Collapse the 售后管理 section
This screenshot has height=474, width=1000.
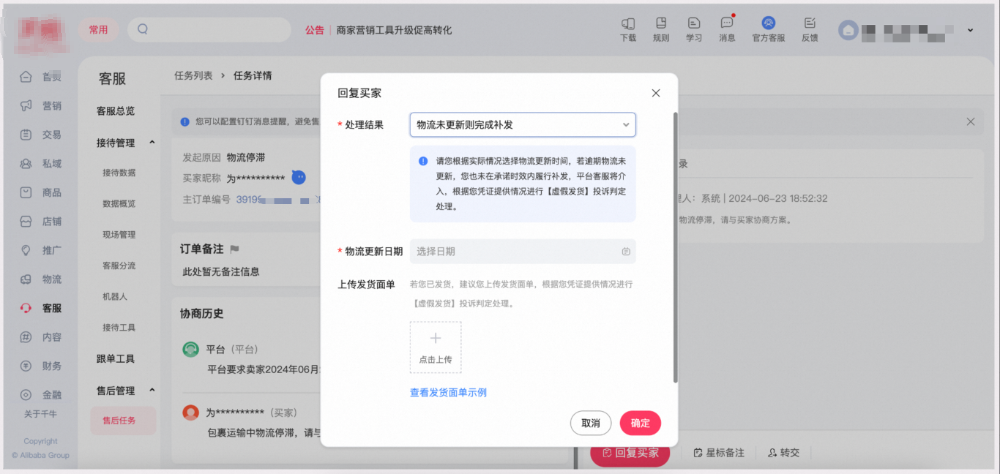pyautogui.click(x=152, y=390)
